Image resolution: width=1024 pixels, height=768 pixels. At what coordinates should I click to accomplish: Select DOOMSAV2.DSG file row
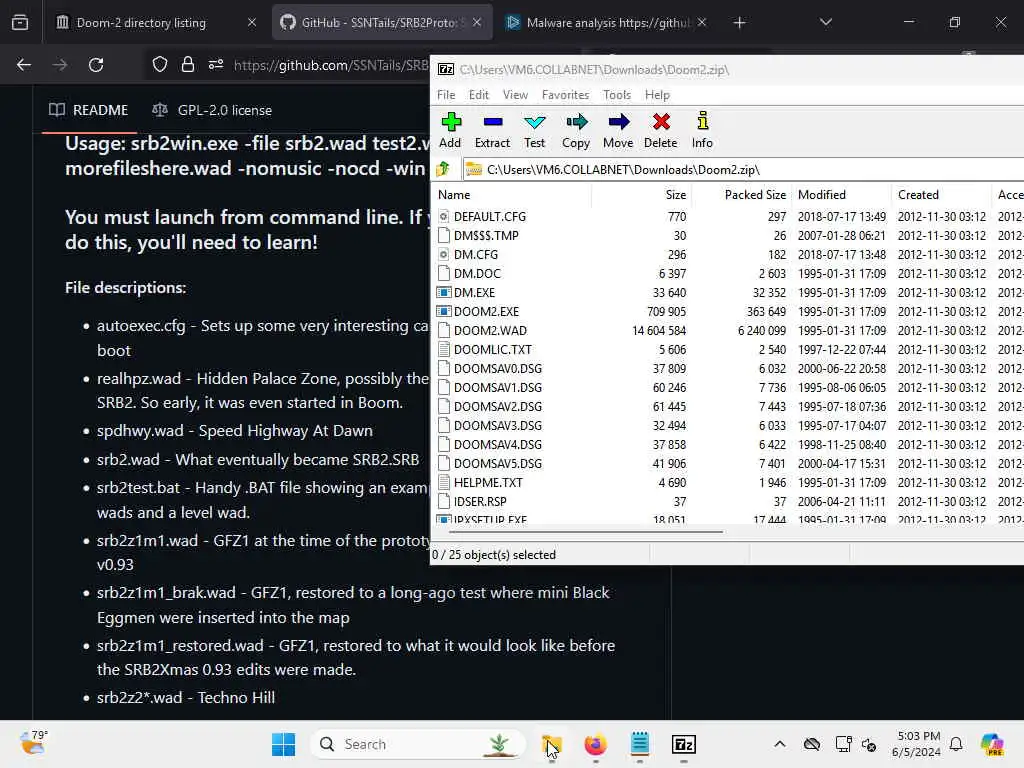(727, 406)
